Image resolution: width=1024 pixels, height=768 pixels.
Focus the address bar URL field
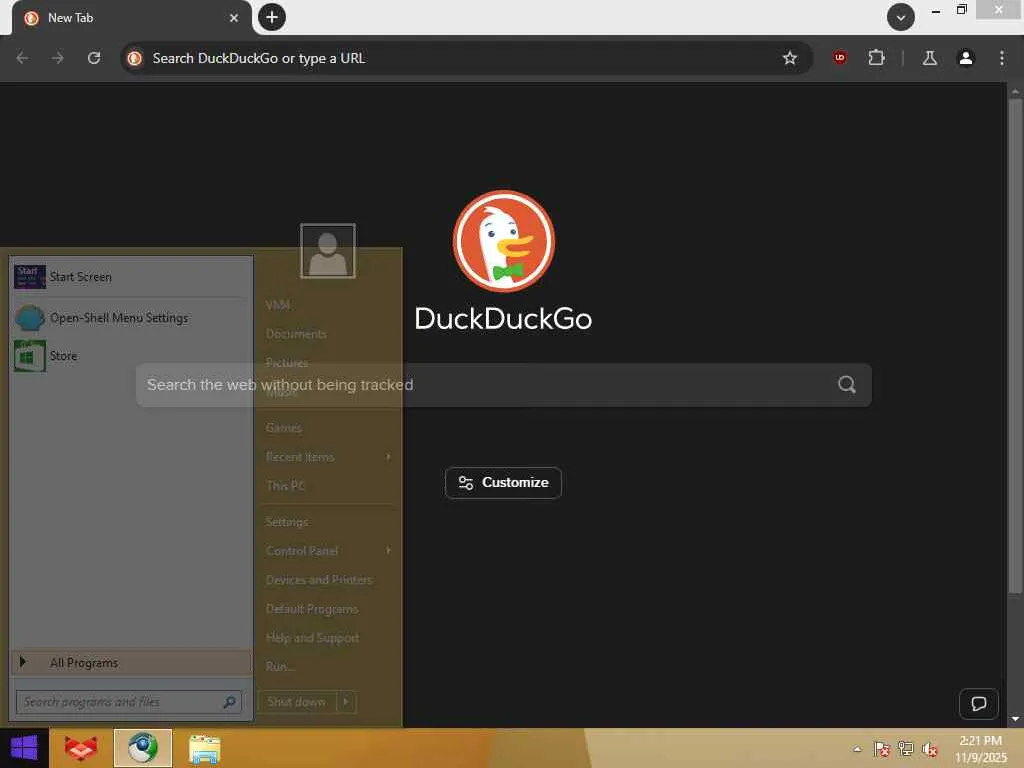click(x=464, y=58)
